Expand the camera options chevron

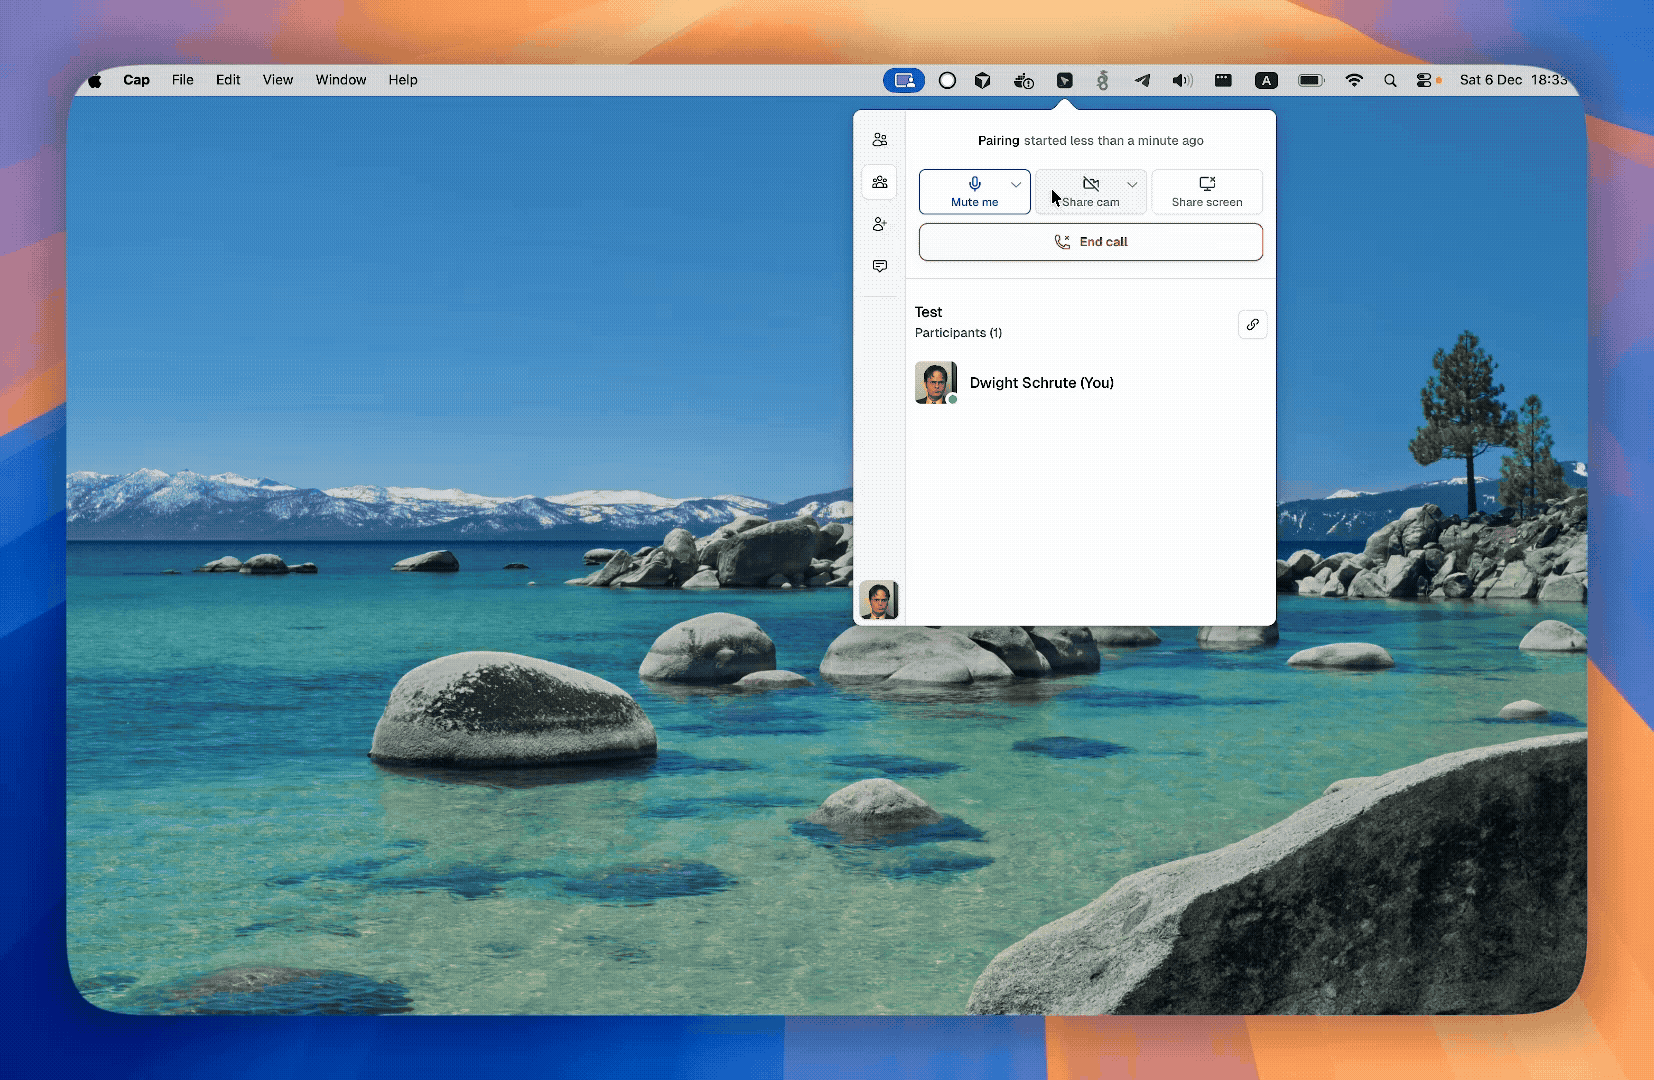(1132, 184)
